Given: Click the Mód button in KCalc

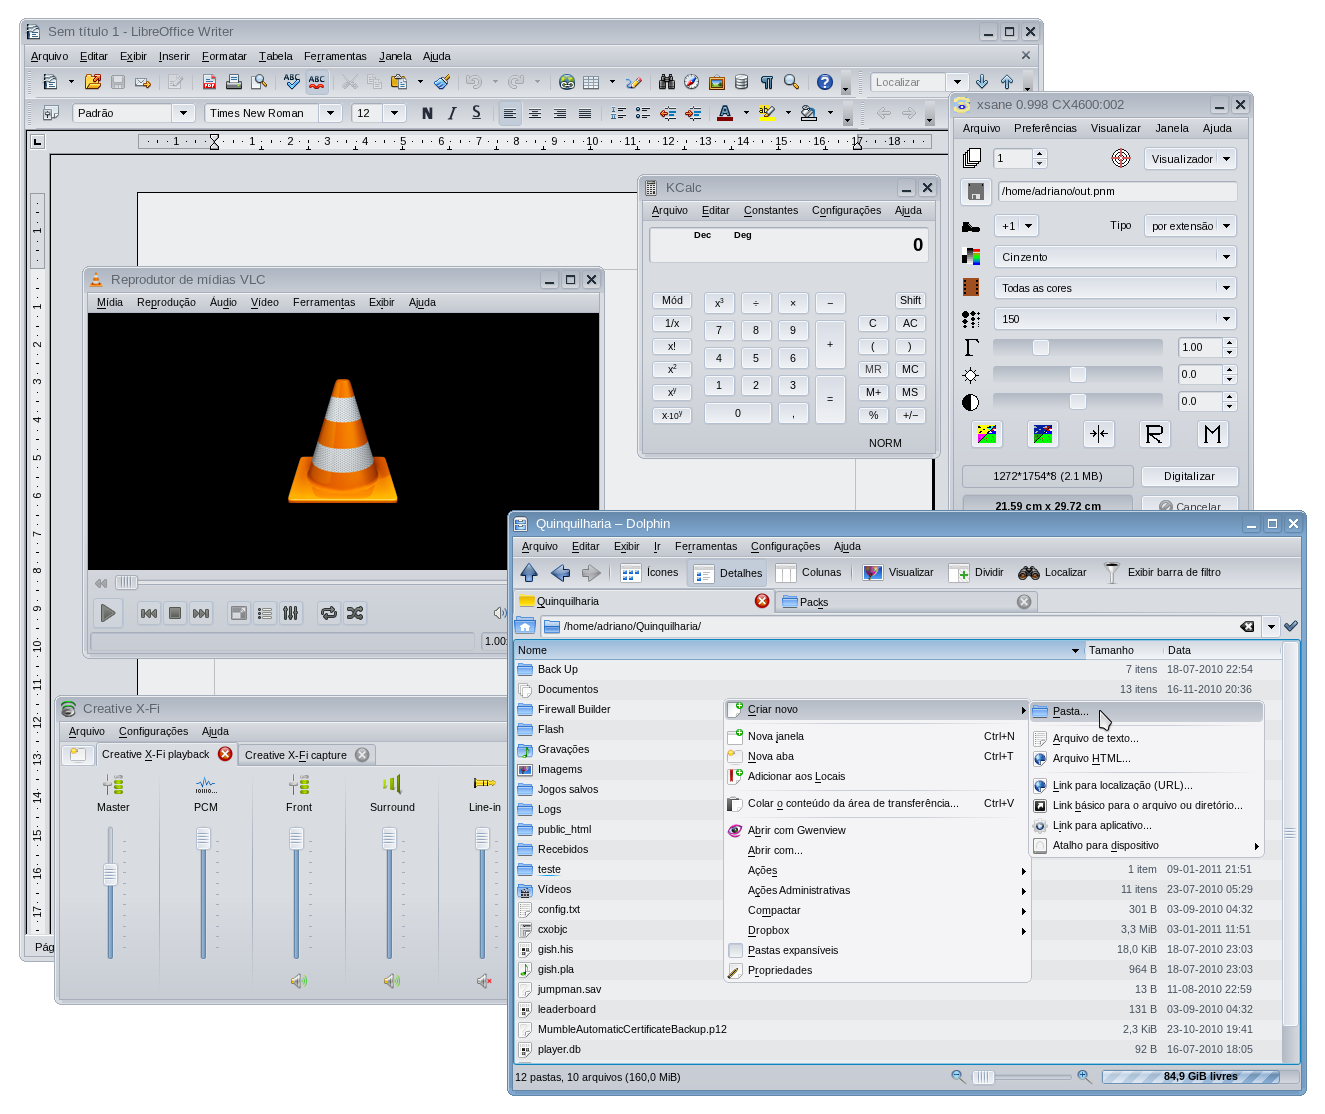Looking at the screenshot, I should tap(672, 300).
